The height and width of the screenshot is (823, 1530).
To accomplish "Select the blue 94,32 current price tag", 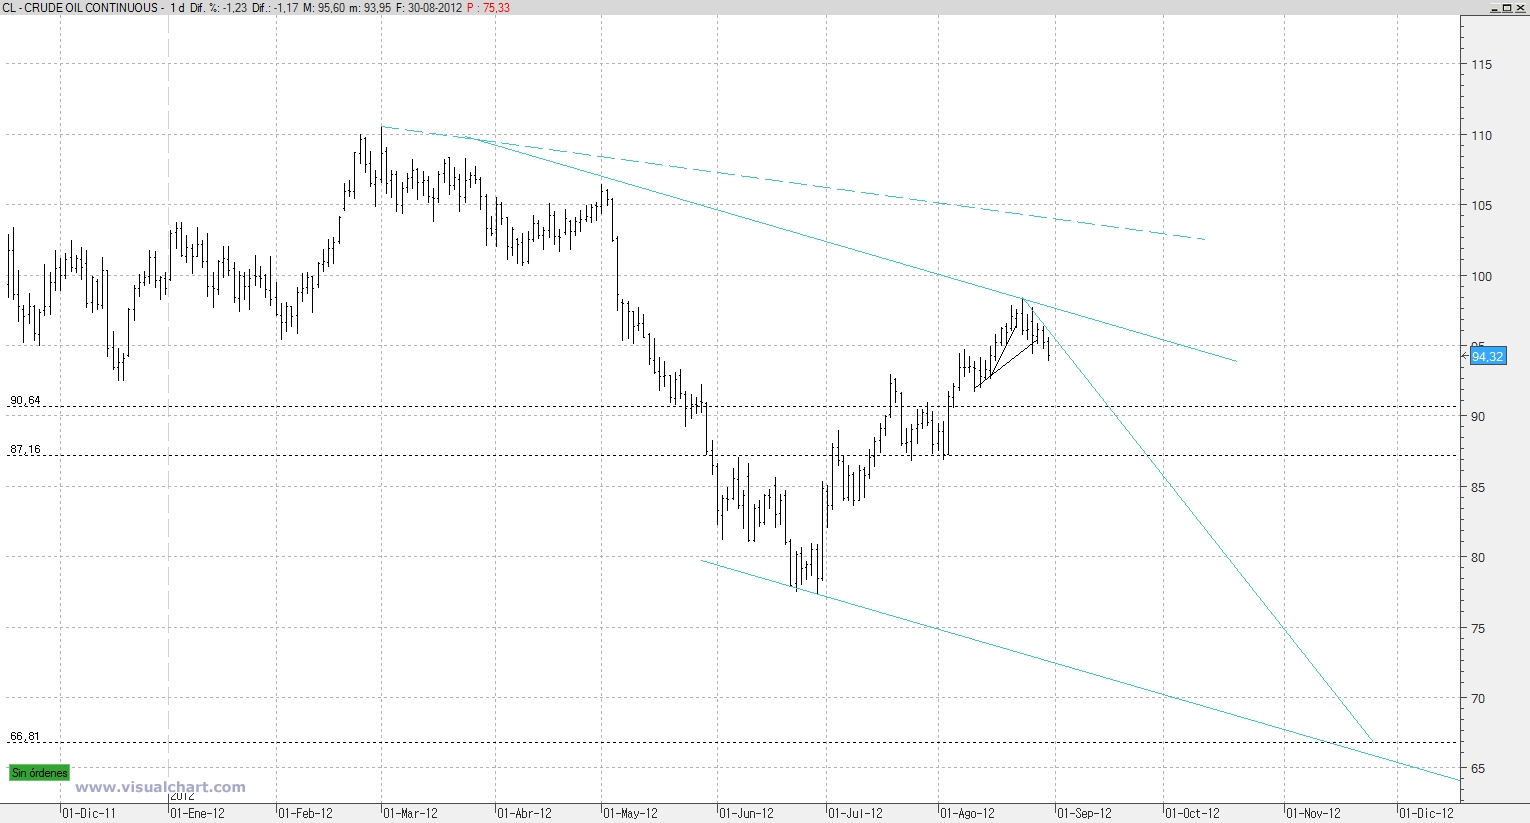I will (x=1487, y=357).
